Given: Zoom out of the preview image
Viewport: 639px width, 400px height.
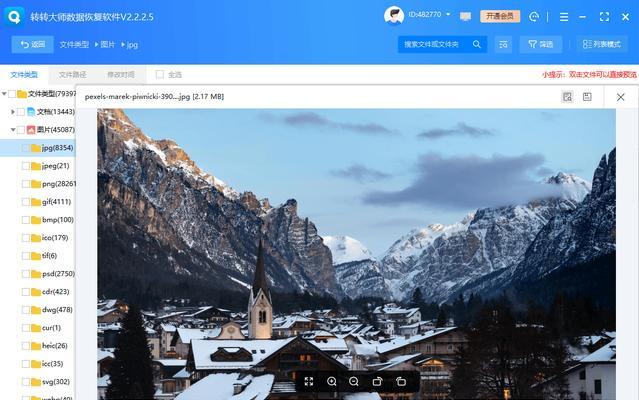Looking at the screenshot, I should (x=354, y=381).
